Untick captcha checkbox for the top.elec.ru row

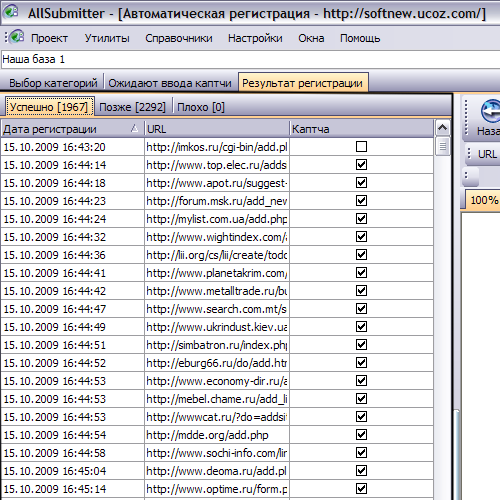click(361, 165)
